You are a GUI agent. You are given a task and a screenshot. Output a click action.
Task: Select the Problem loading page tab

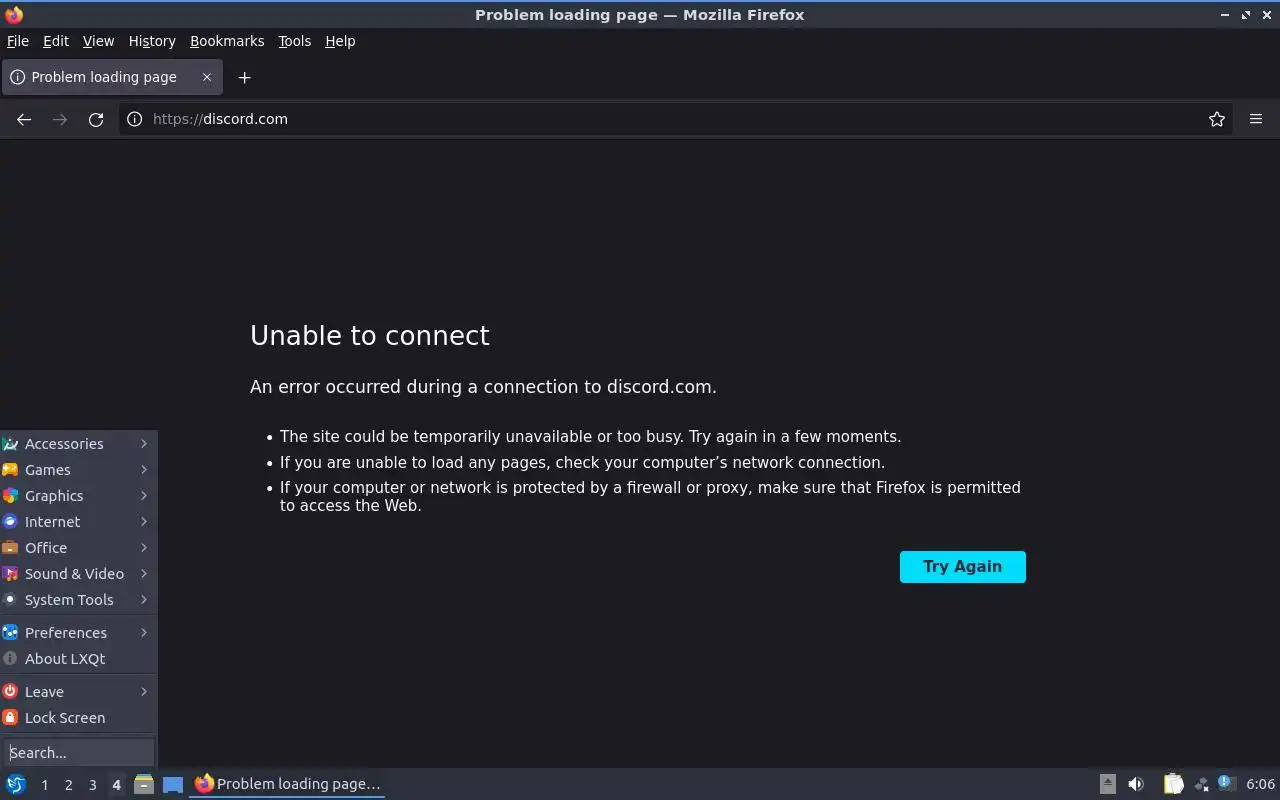pyautogui.click(x=112, y=77)
